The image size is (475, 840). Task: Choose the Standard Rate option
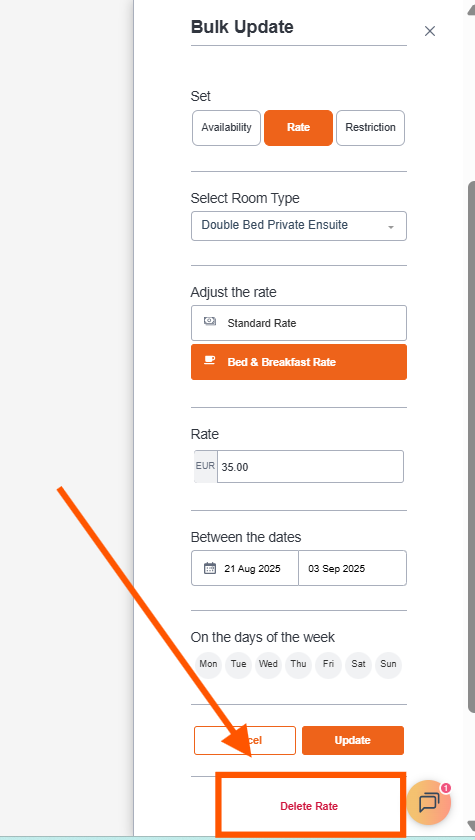(x=299, y=323)
